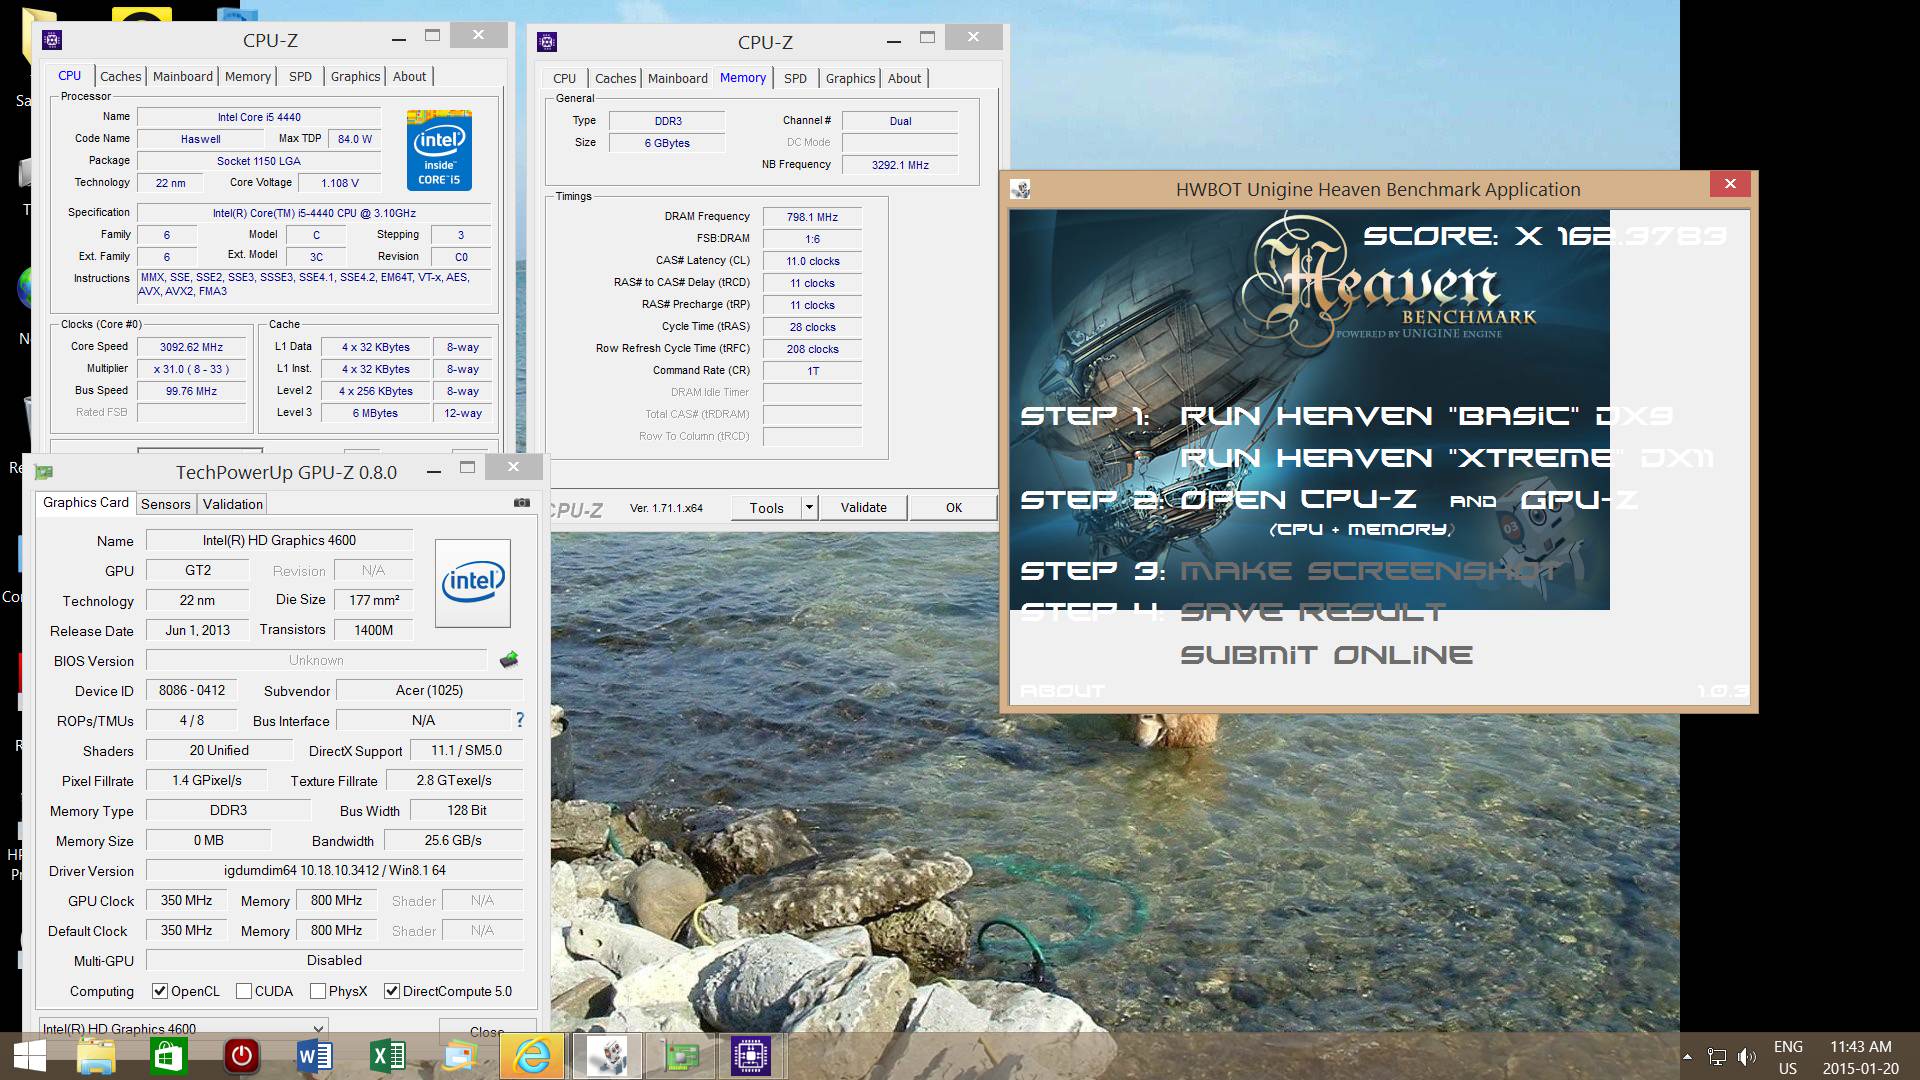Click the red power icon in taskbar
The width and height of the screenshot is (1920, 1080).
[241, 1056]
